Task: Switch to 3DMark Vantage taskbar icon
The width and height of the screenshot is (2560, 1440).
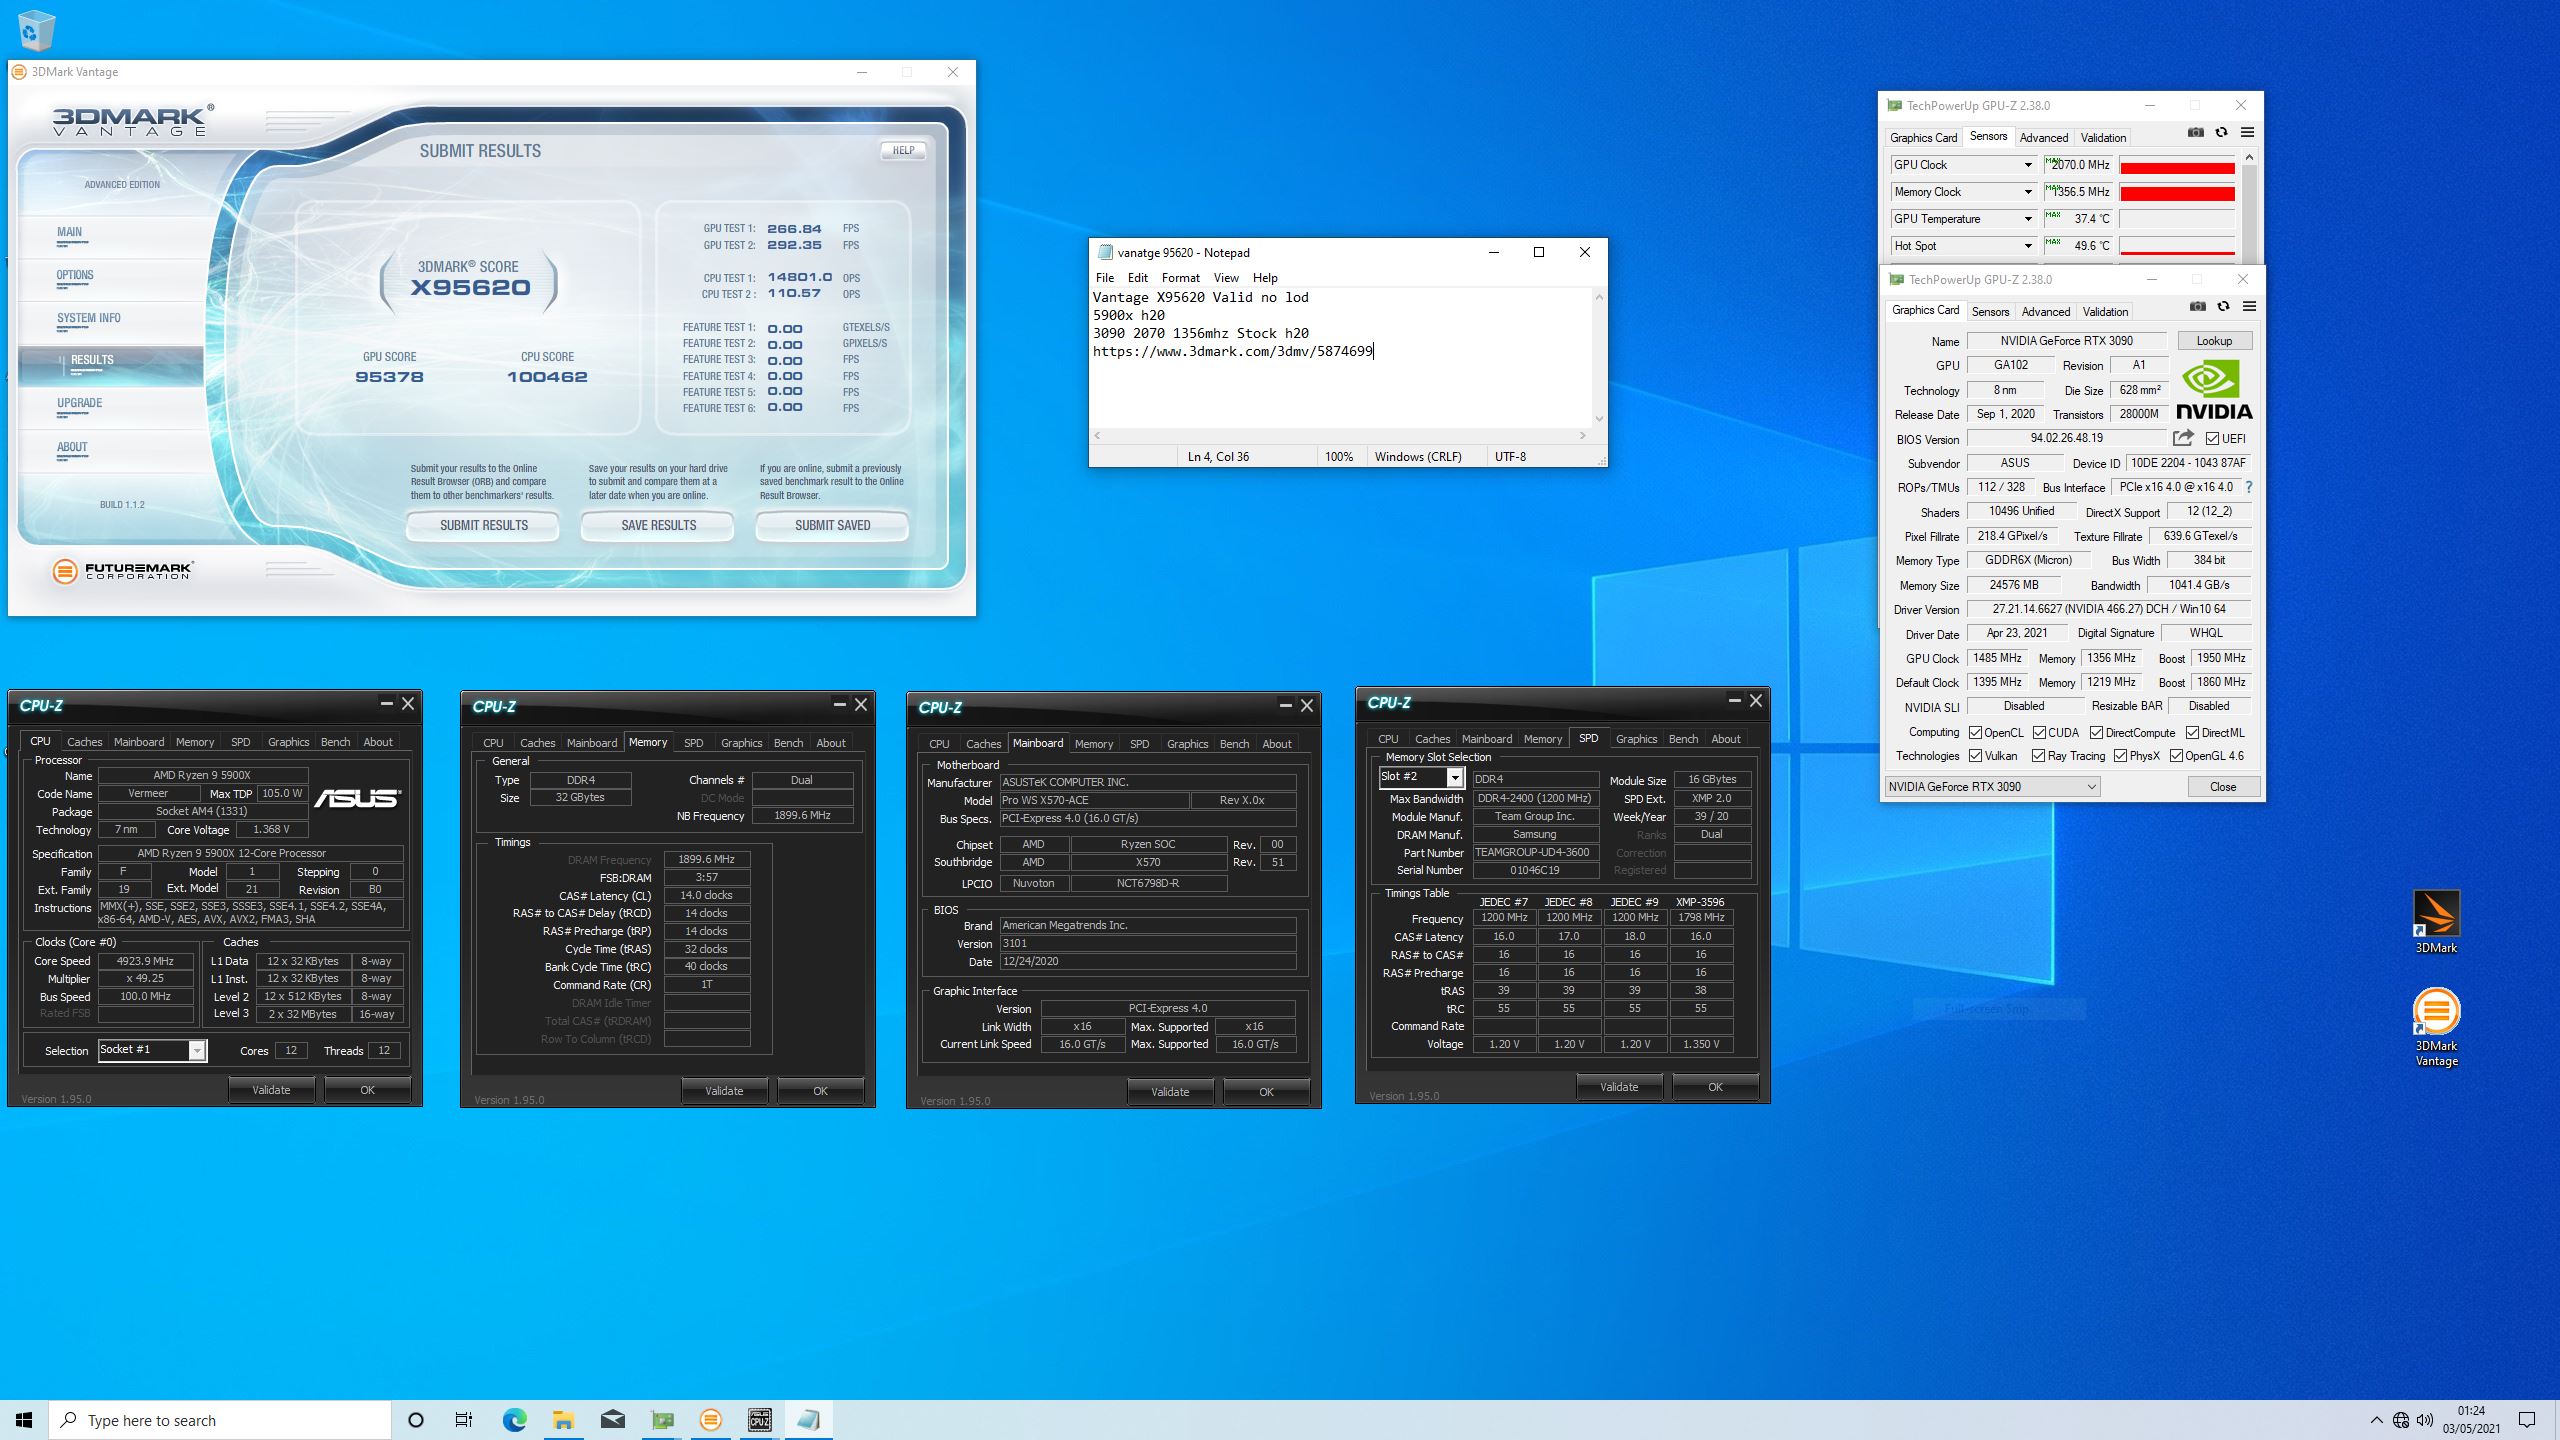Action: tap(710, 1420)
